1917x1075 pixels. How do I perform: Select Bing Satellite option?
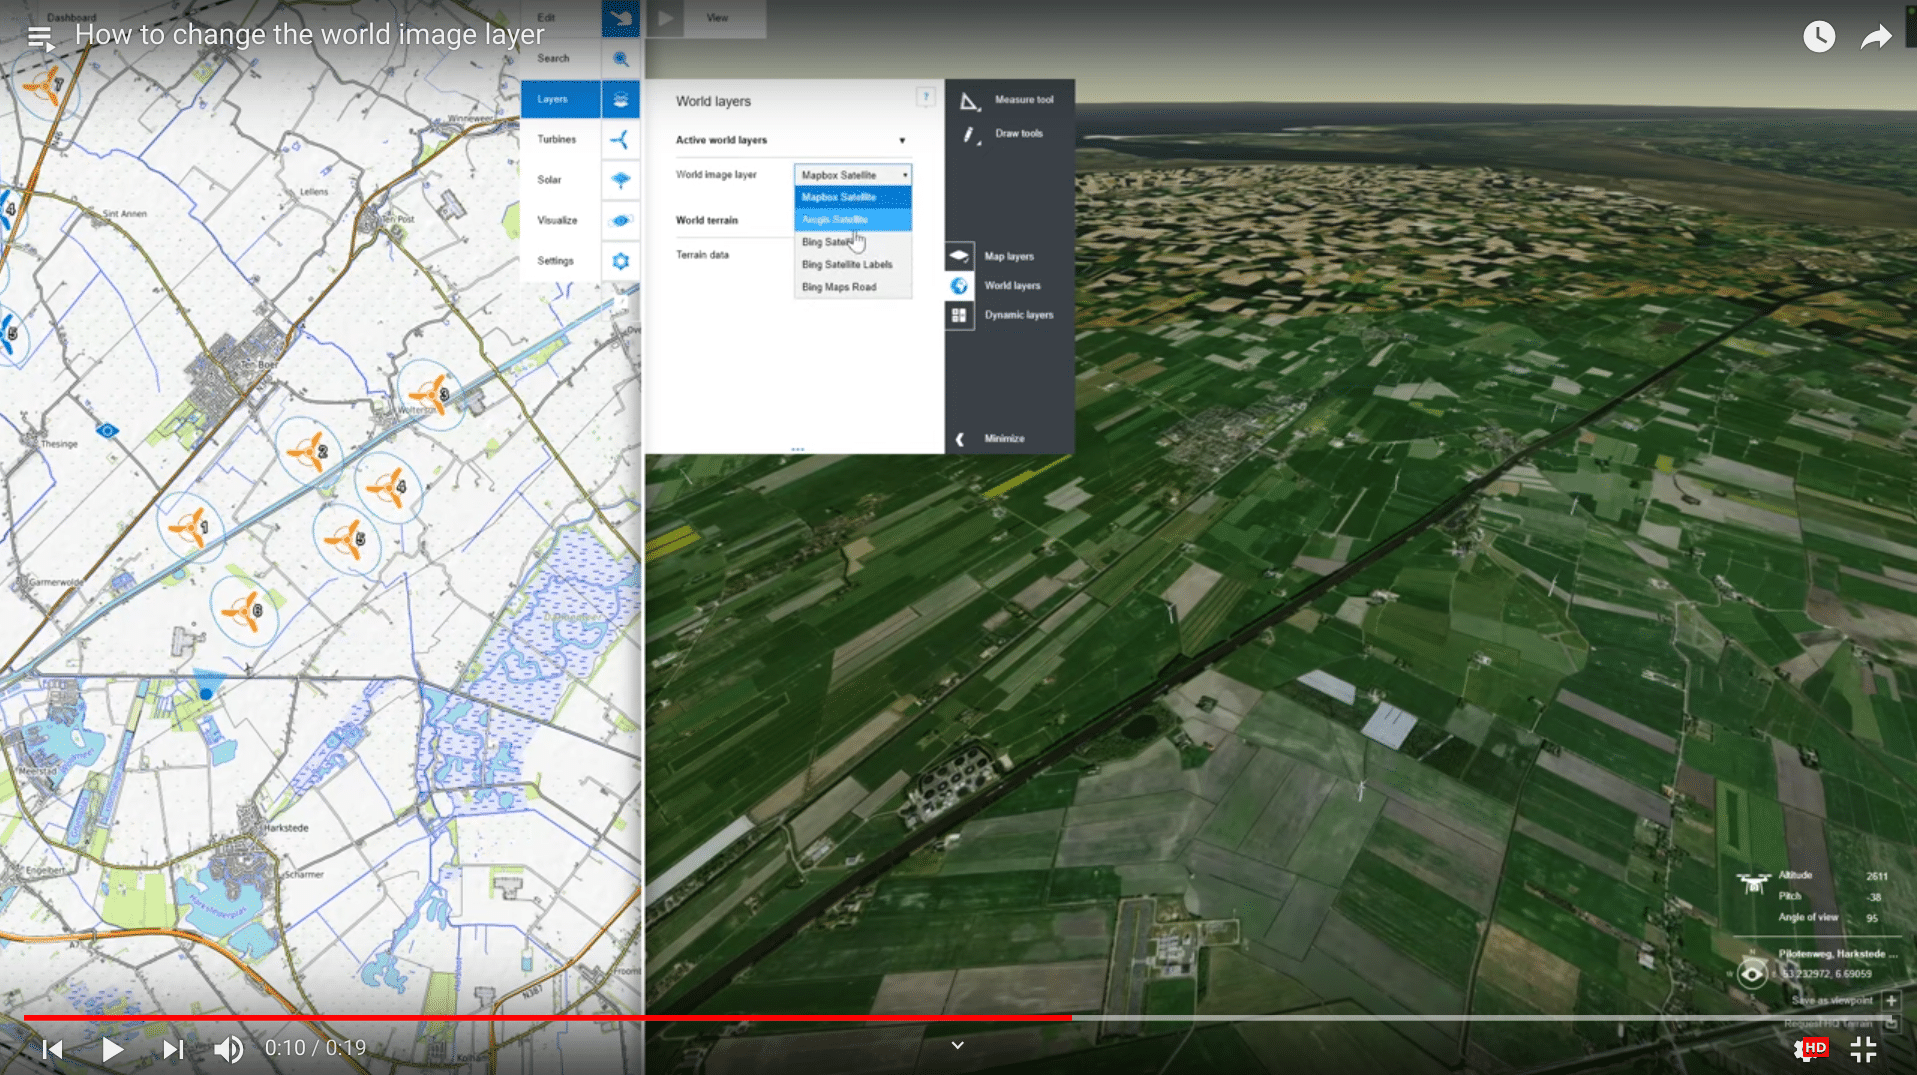click(x=853, y=242)
